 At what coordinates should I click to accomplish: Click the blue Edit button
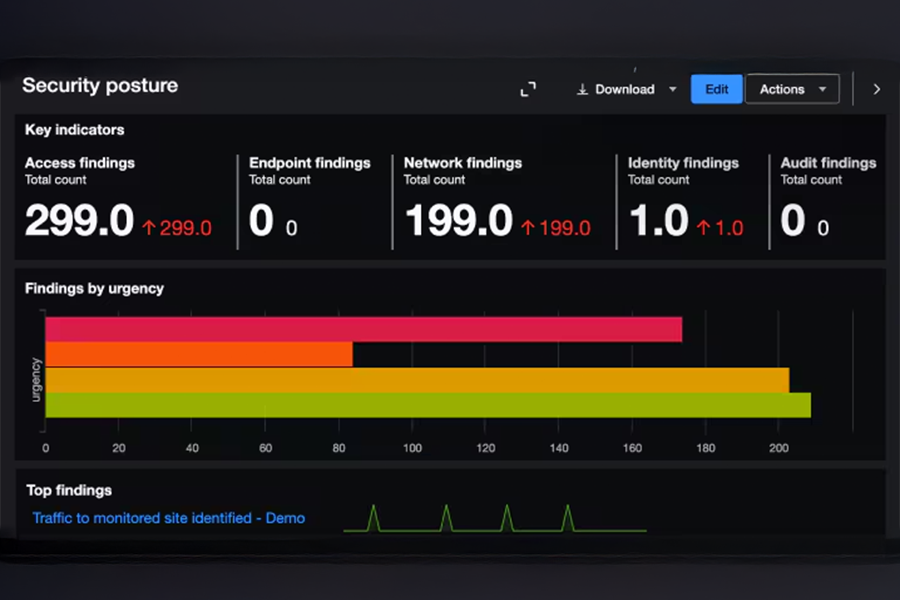[x=716, y=89]
